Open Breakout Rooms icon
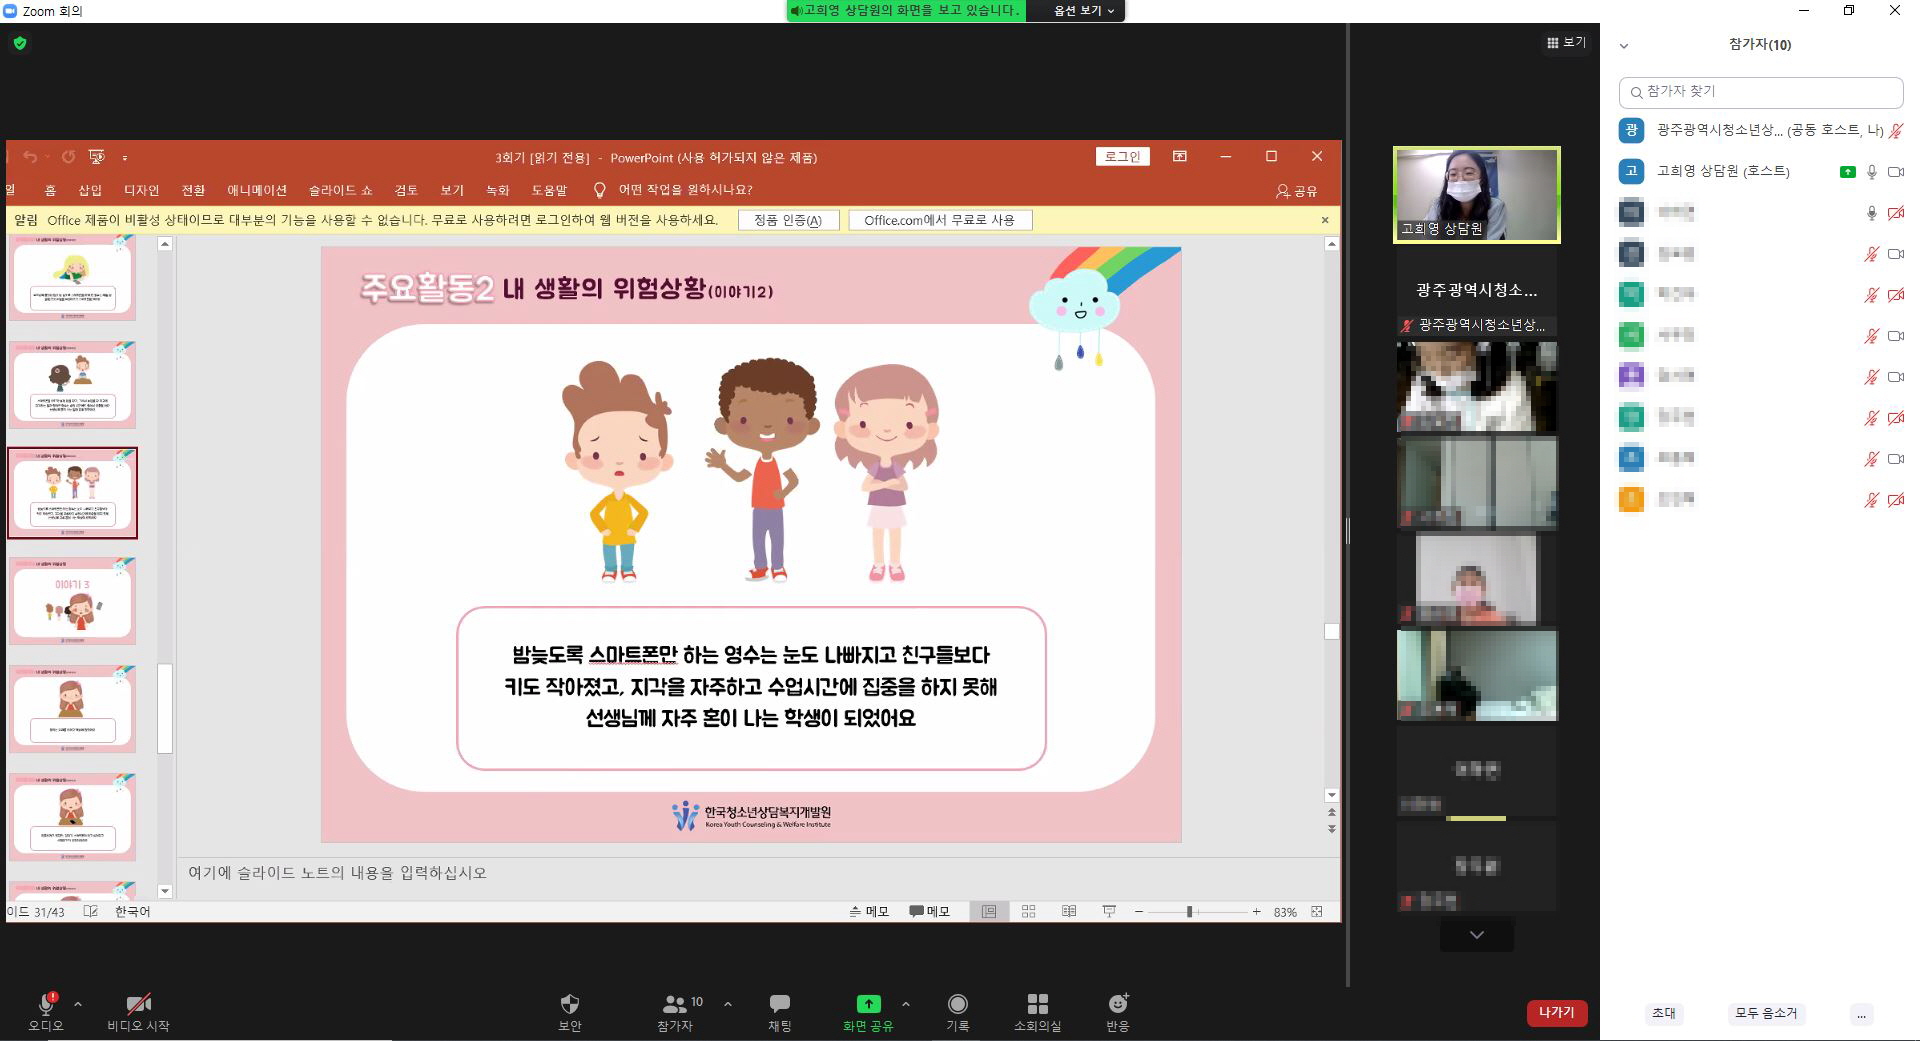Viewport: 1920px width, 1041px height. 1037,1004
